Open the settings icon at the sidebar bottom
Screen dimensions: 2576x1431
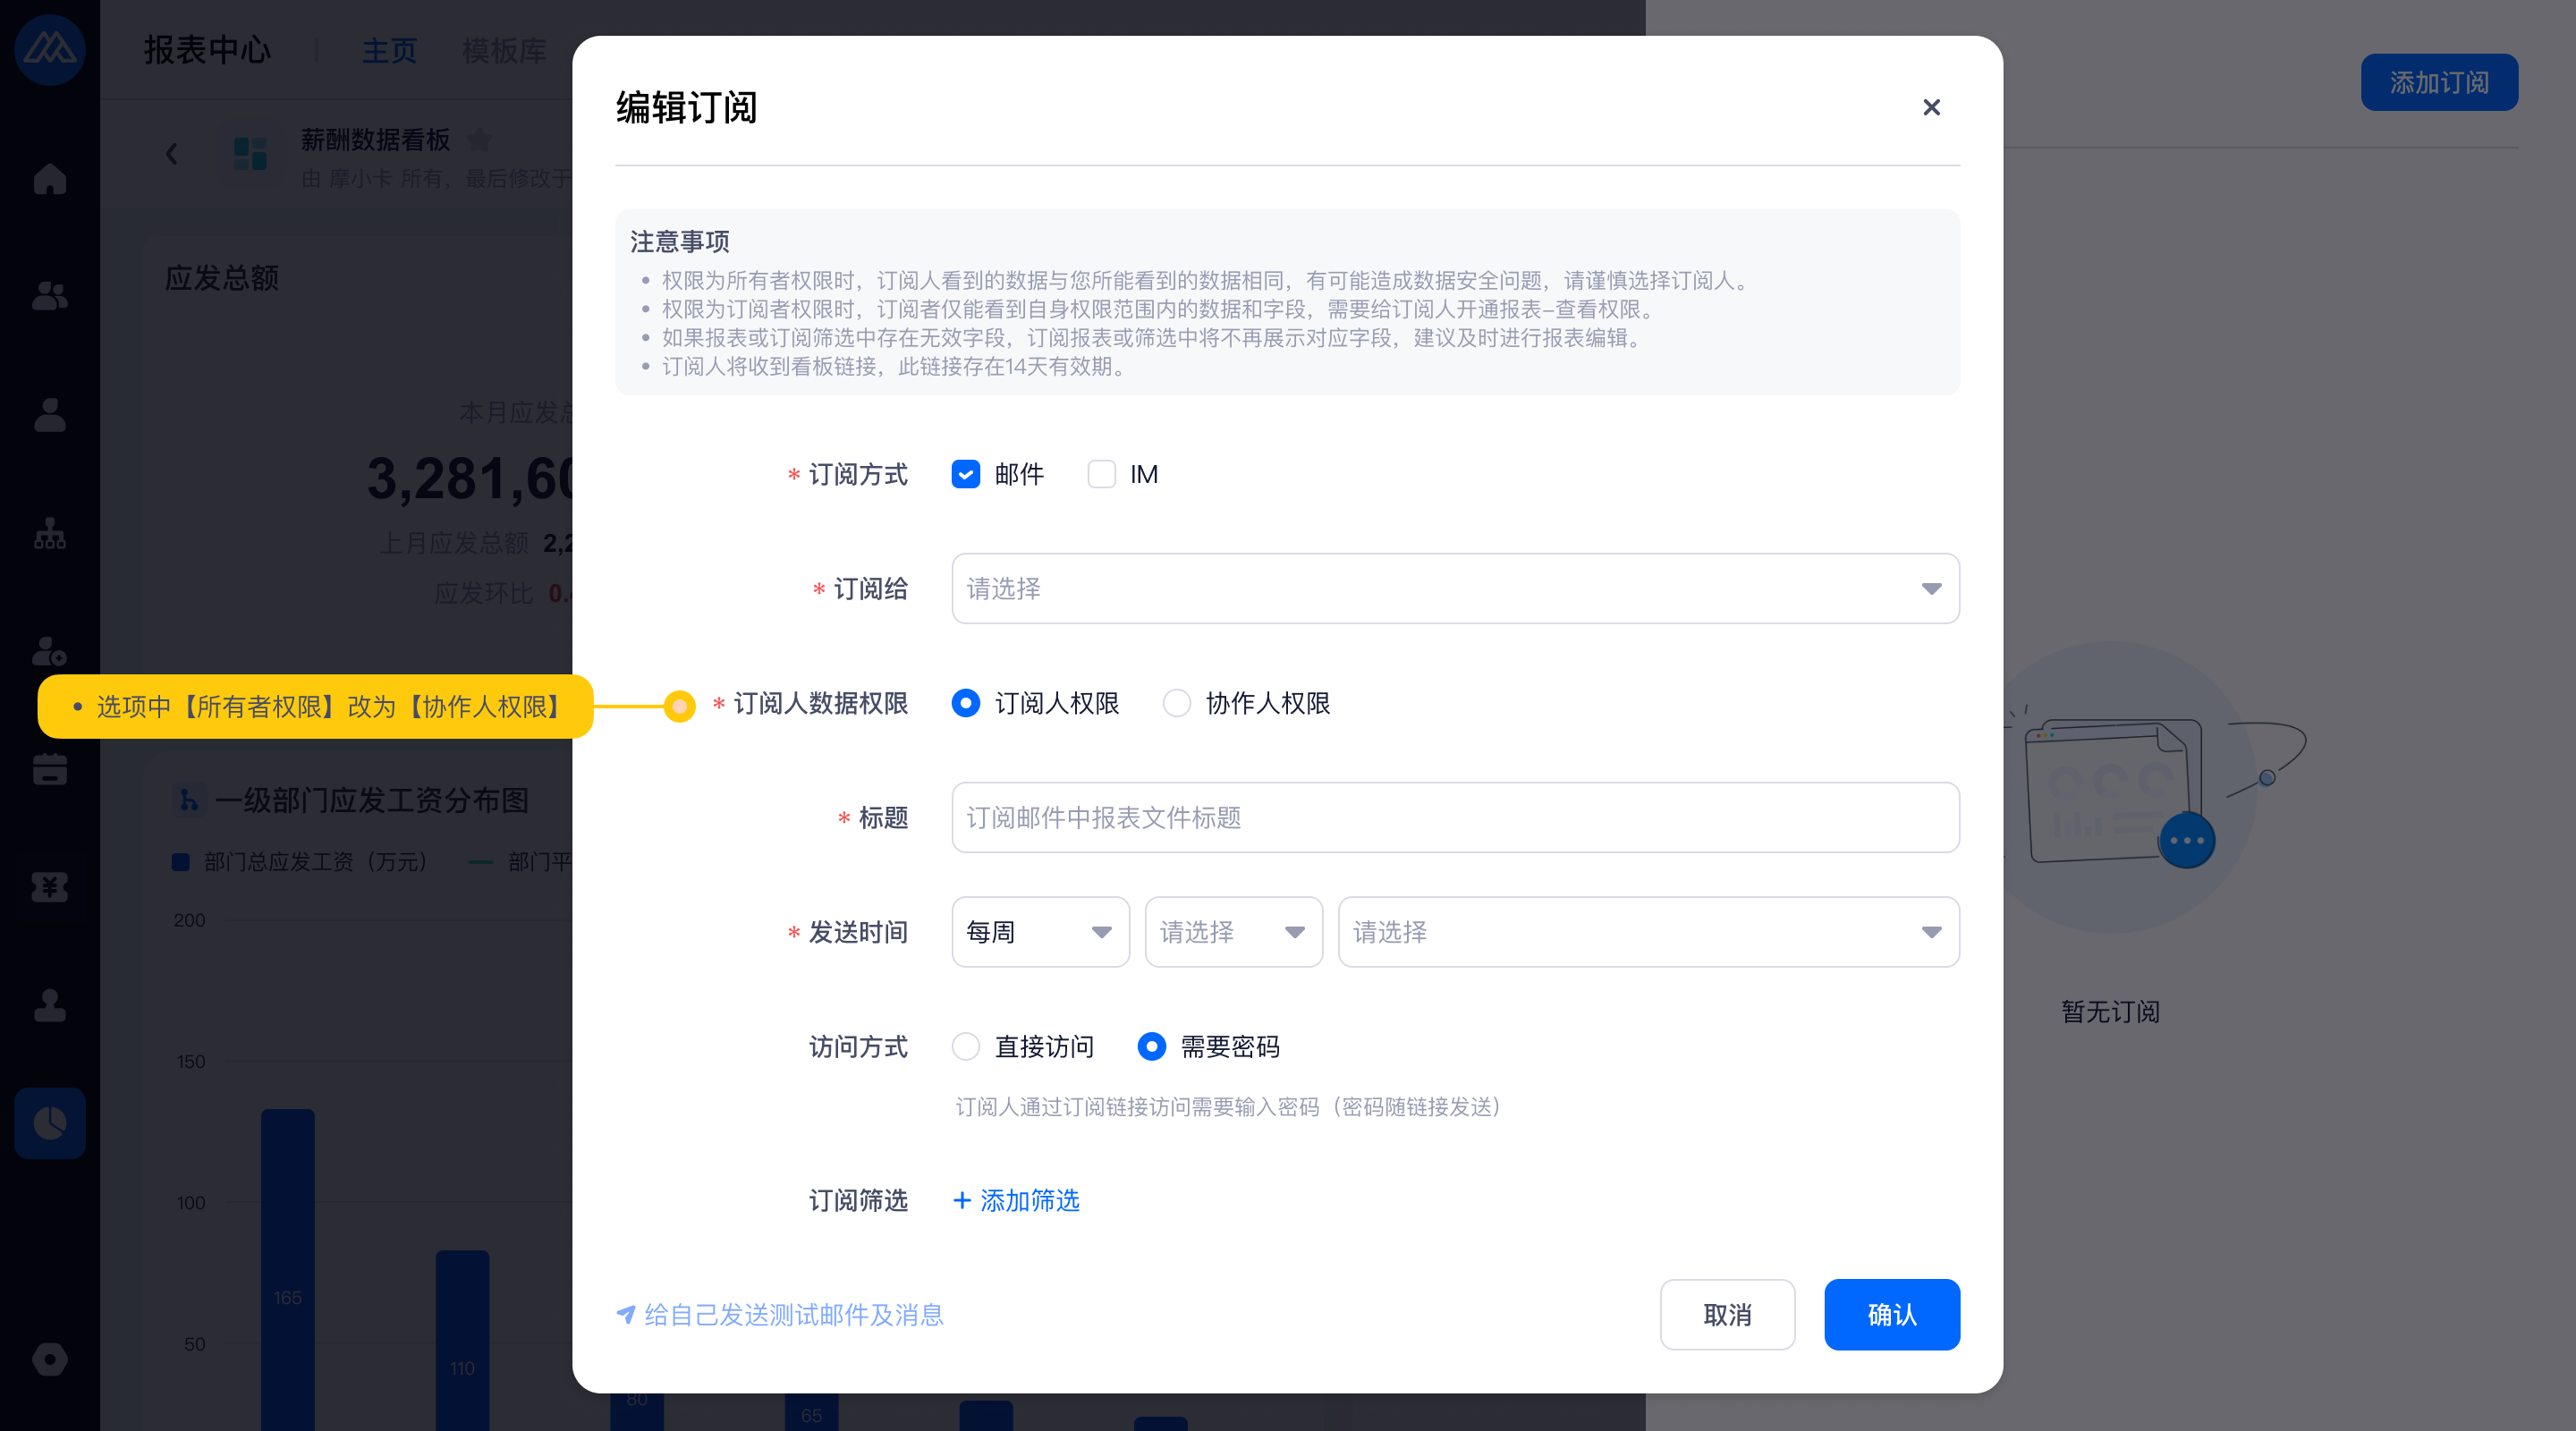(x=49, y=1359)
